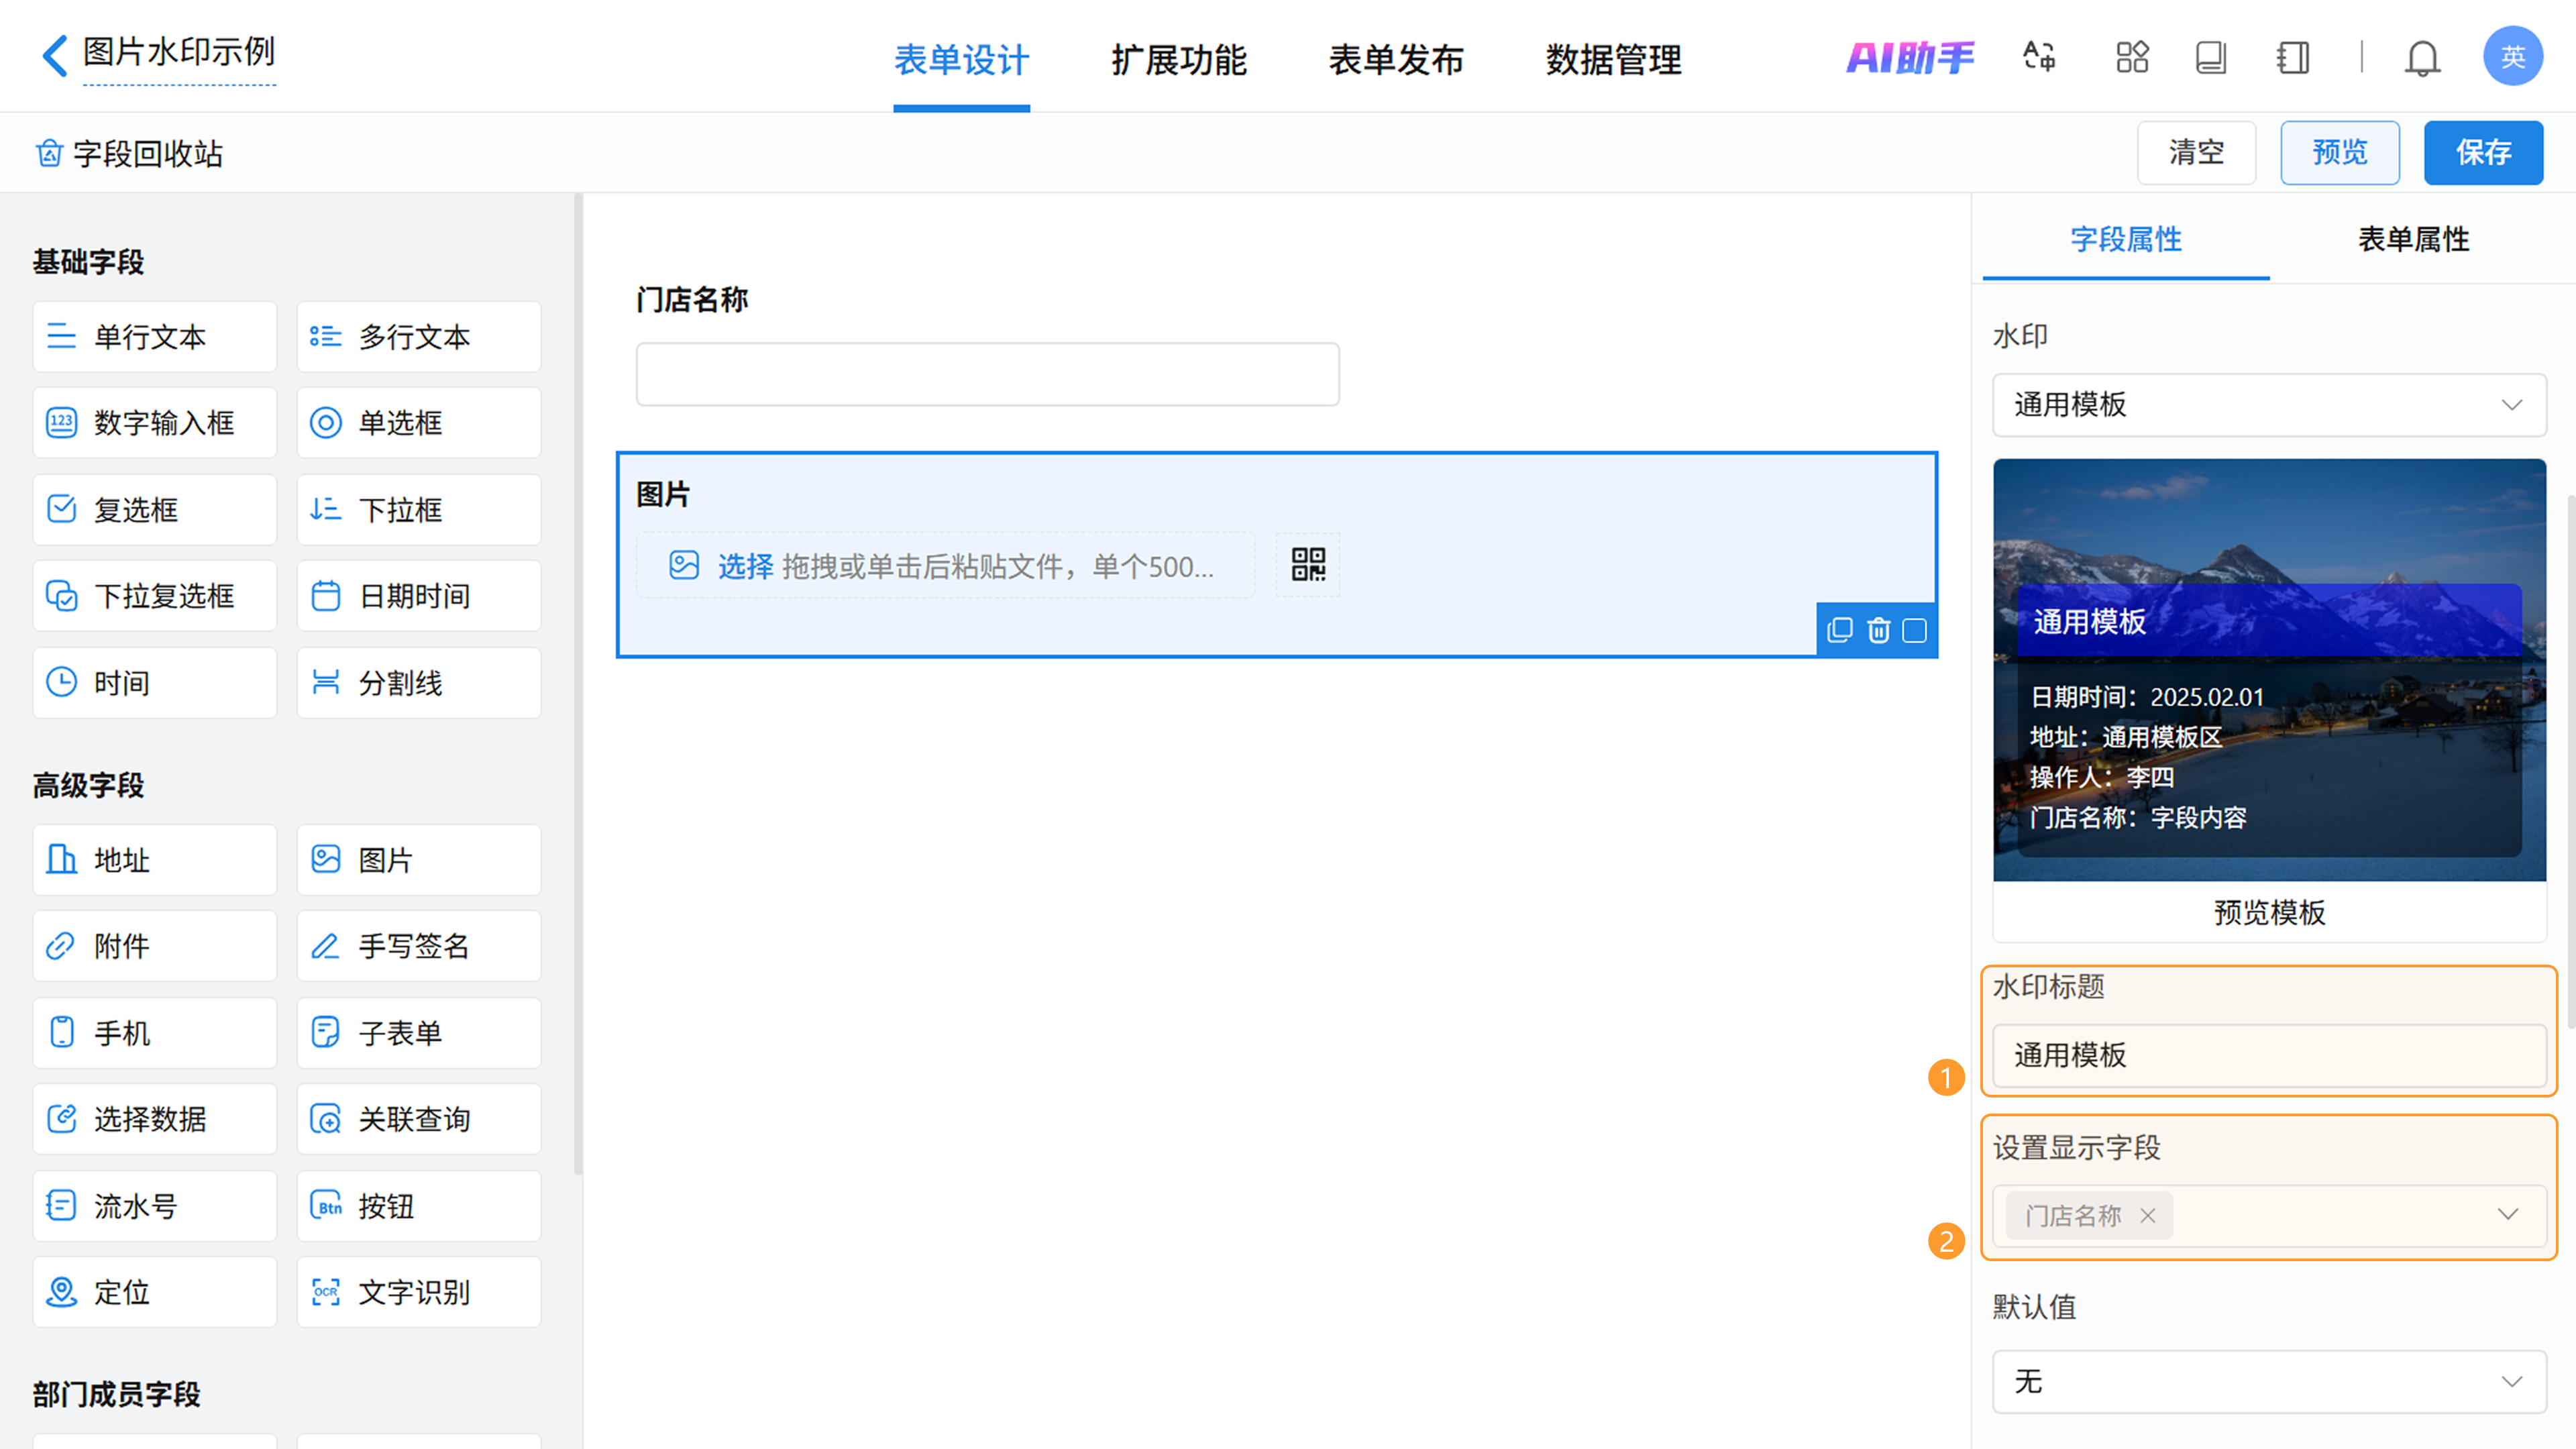Expand the 水印 template dropdown
The height and width of the screenshot is (1449, 2576).
point(2268,405)
